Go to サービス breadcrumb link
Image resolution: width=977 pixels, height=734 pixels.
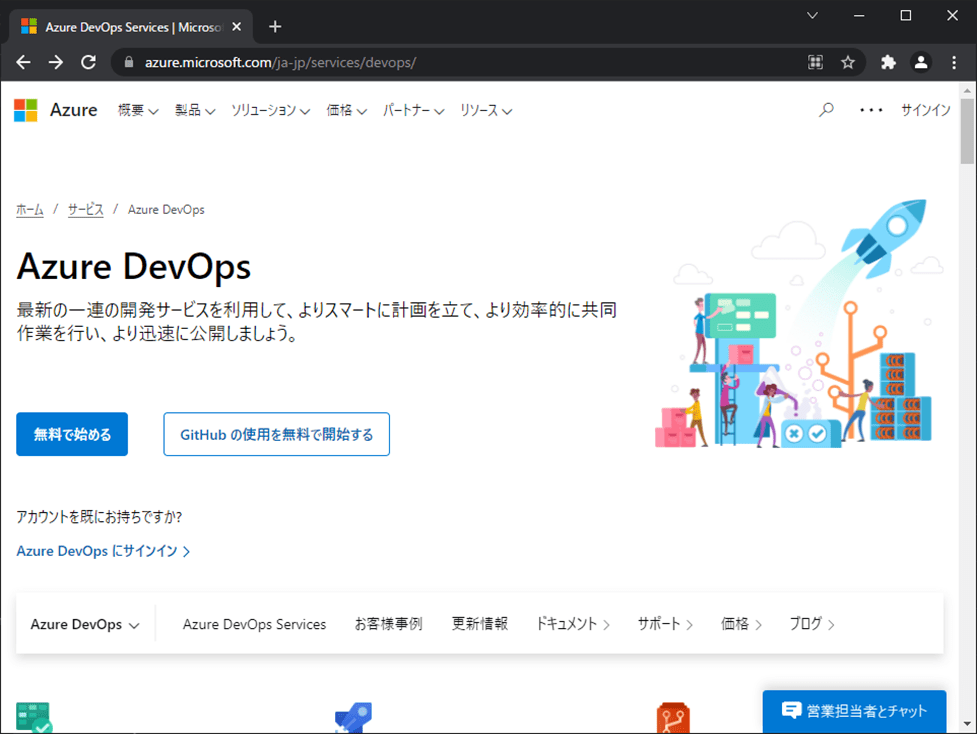pos(85,210)
